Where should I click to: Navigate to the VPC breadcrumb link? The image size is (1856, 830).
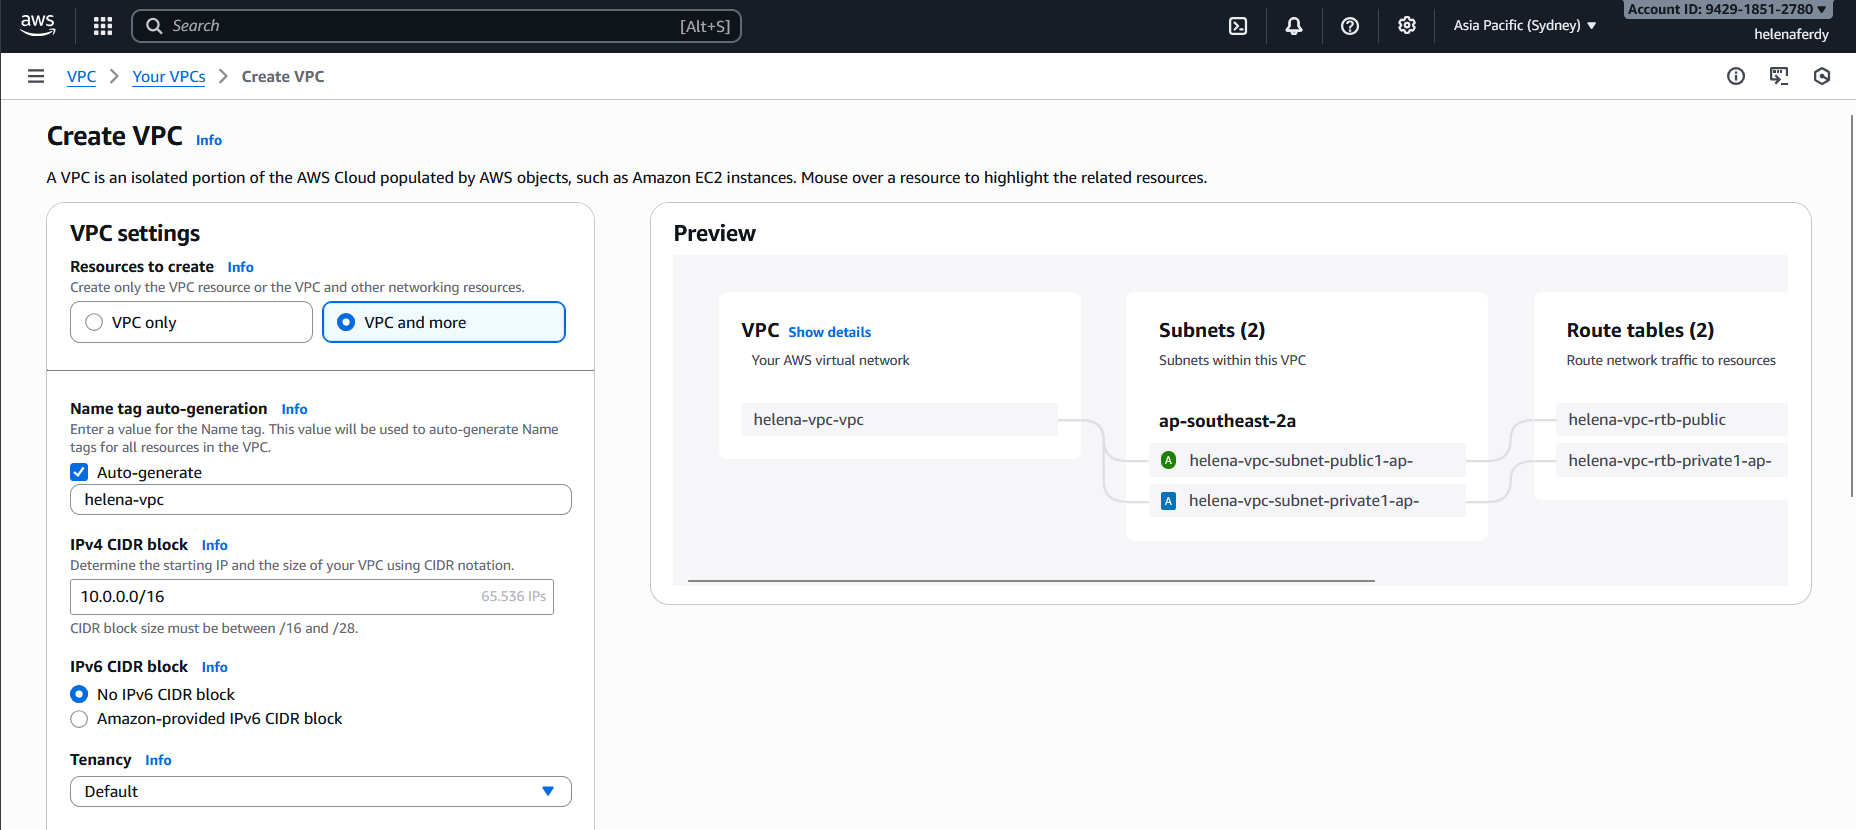(81, 77)
